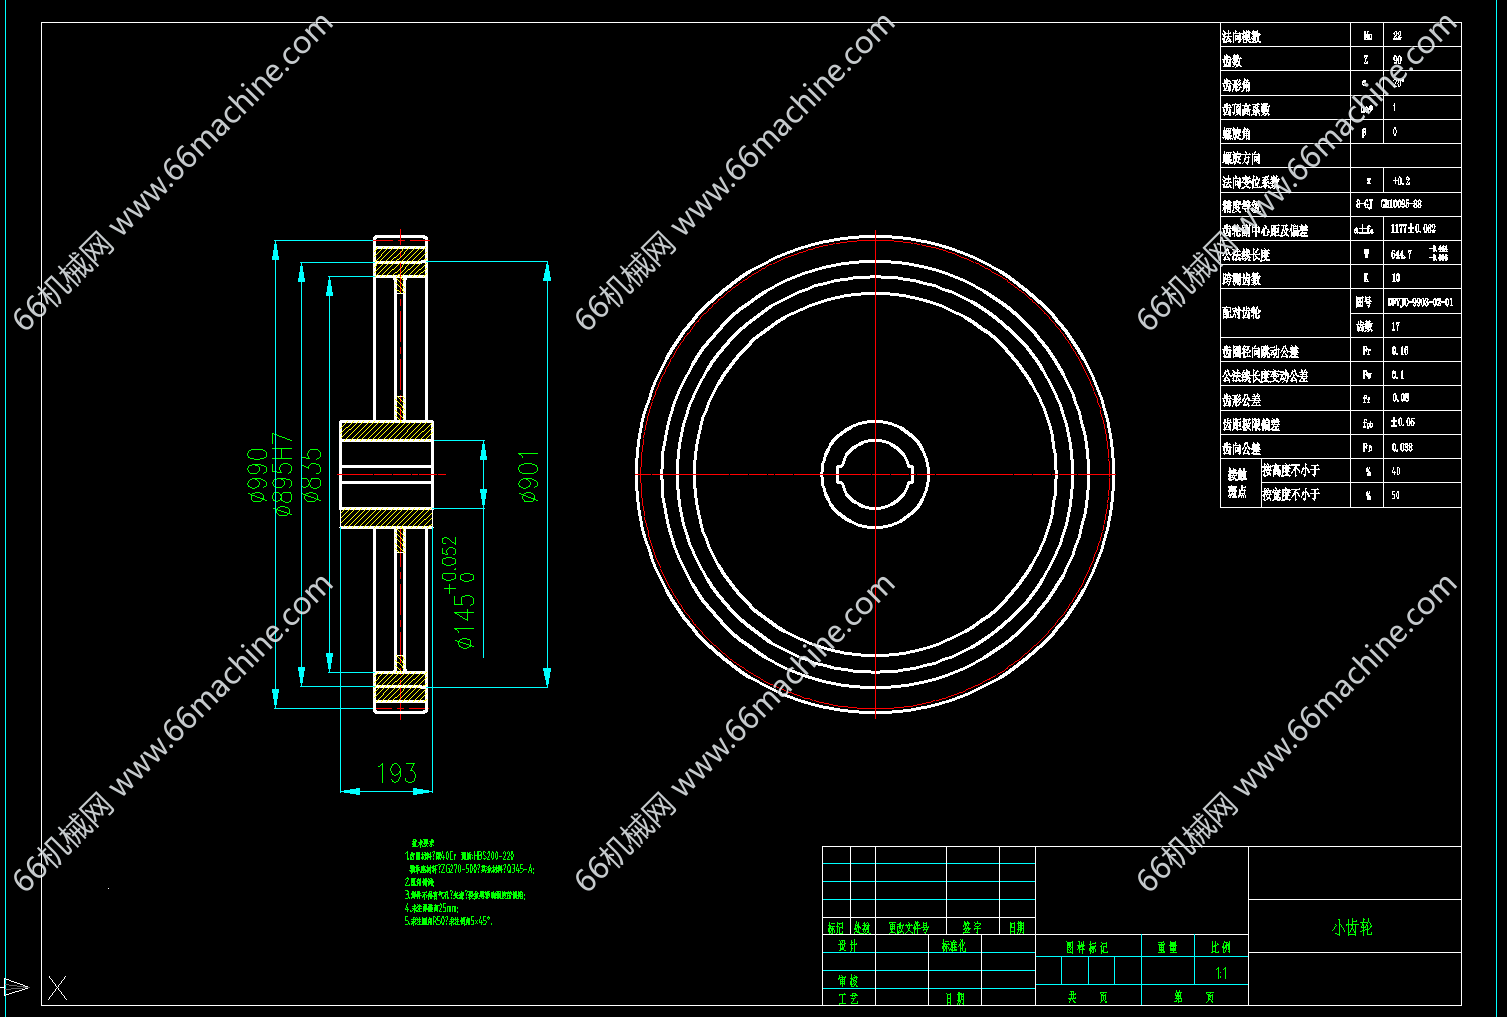Click the 精度等级 row label
Screen dimensions: 1507x1017
tap(1241, 206)
